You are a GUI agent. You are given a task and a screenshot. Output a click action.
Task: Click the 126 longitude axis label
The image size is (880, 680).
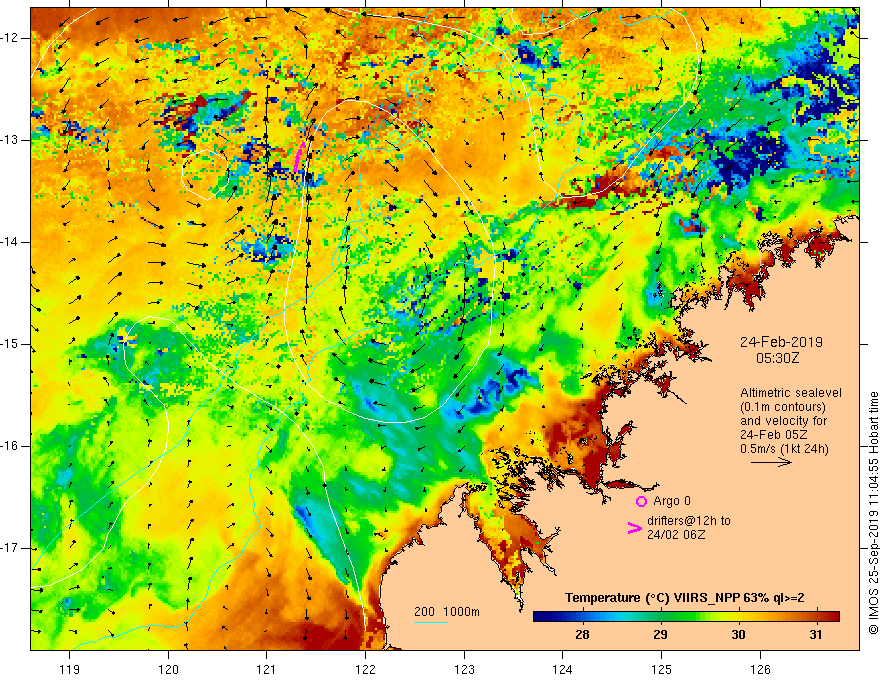760,669
